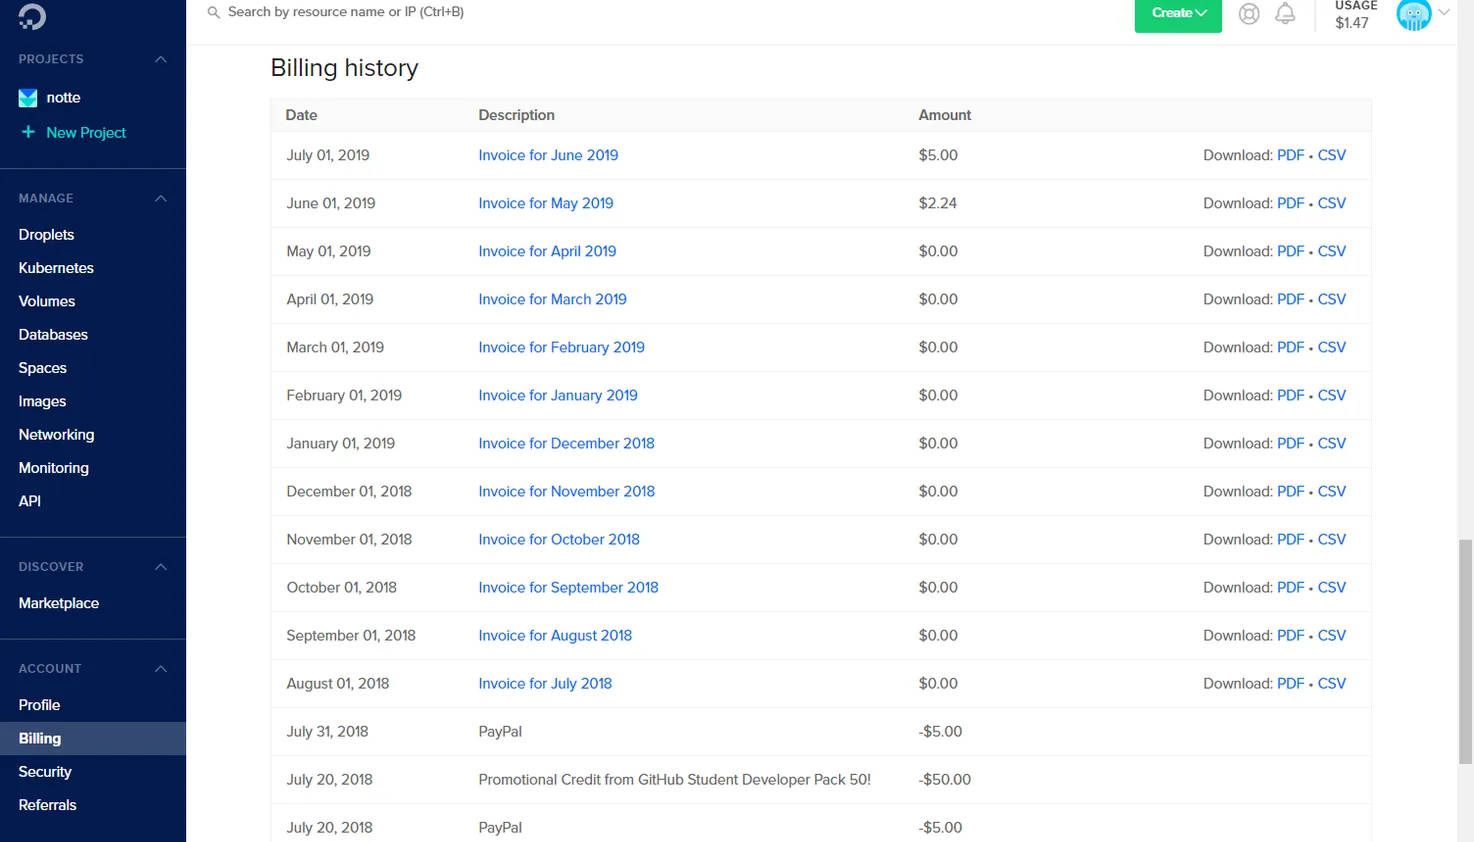
Task: Open Invoice for February 2019
Action: (x=561, y=347)
